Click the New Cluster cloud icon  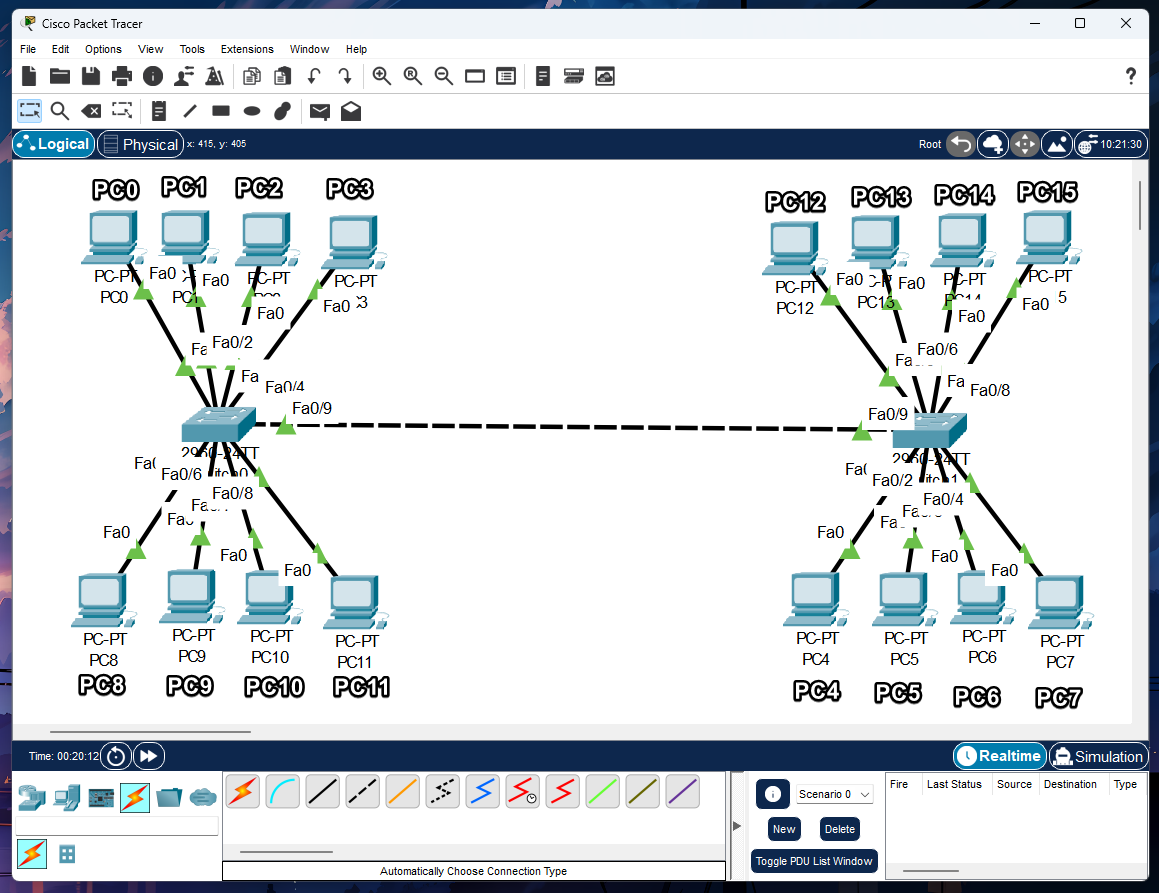click(x=993, y=144)
